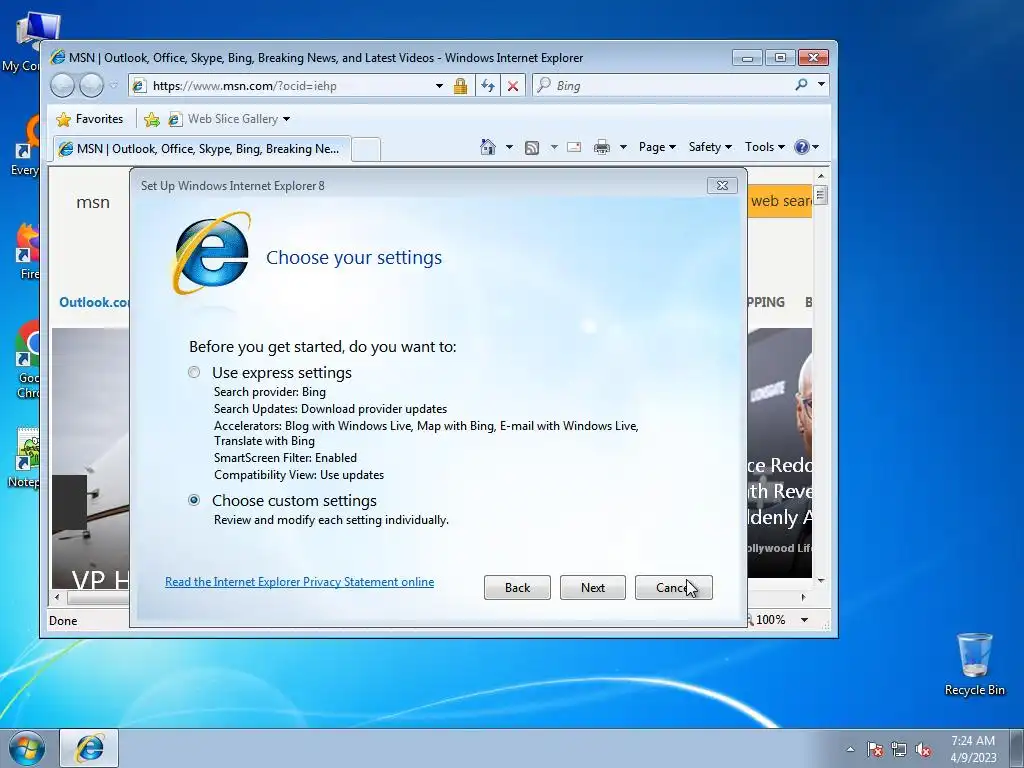Click the horizontal scrollbar right arrow
Image resolution: width=1024 pixels, height=768 pixels.
[x=803, y=597]
